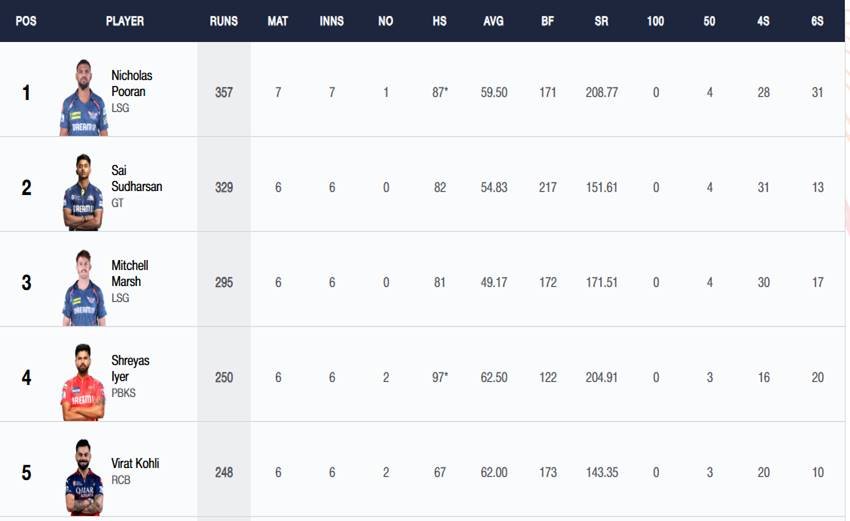Open Nicholas Pooran's player name link
Image resolution: width=850 pixels, height=521 pixels.
coord(132,84)
